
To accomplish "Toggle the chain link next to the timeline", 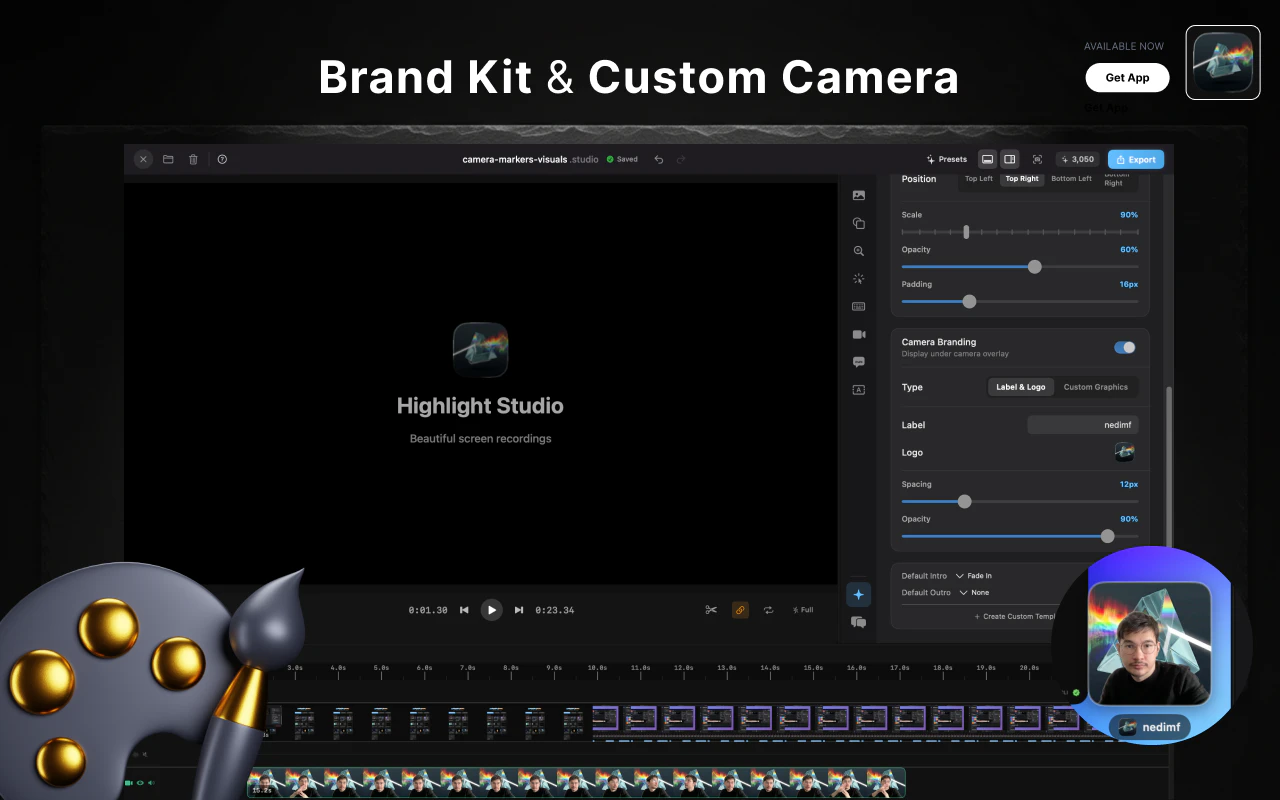I will [x=740, y=609].
